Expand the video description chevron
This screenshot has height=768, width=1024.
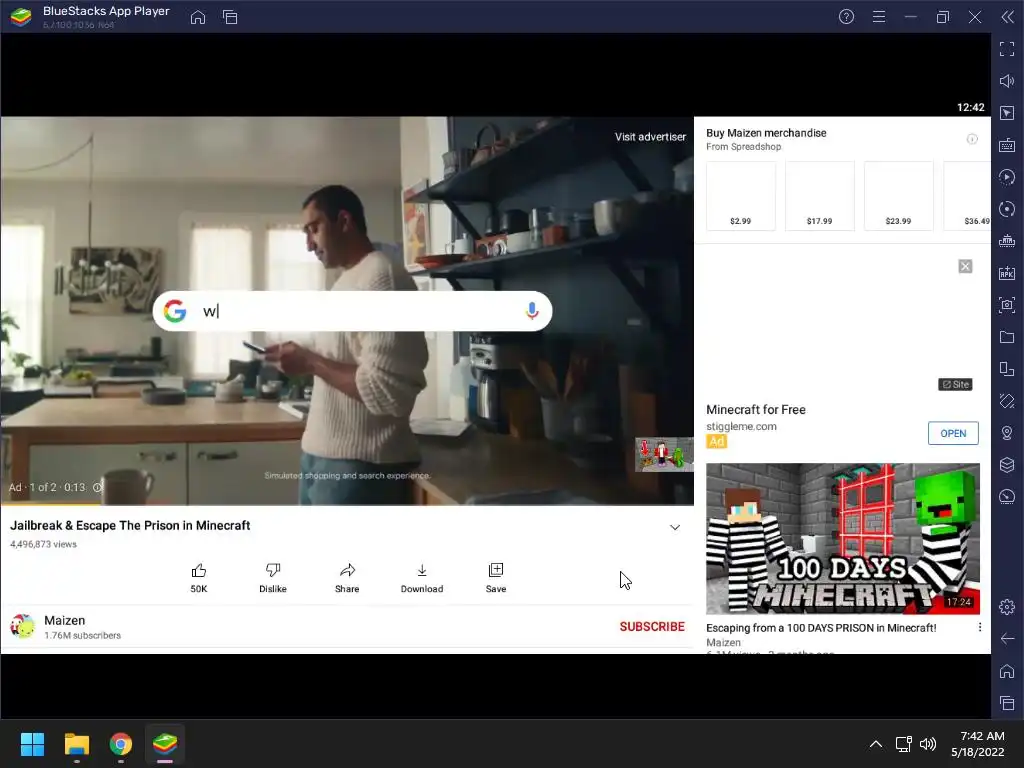point(675,528)
